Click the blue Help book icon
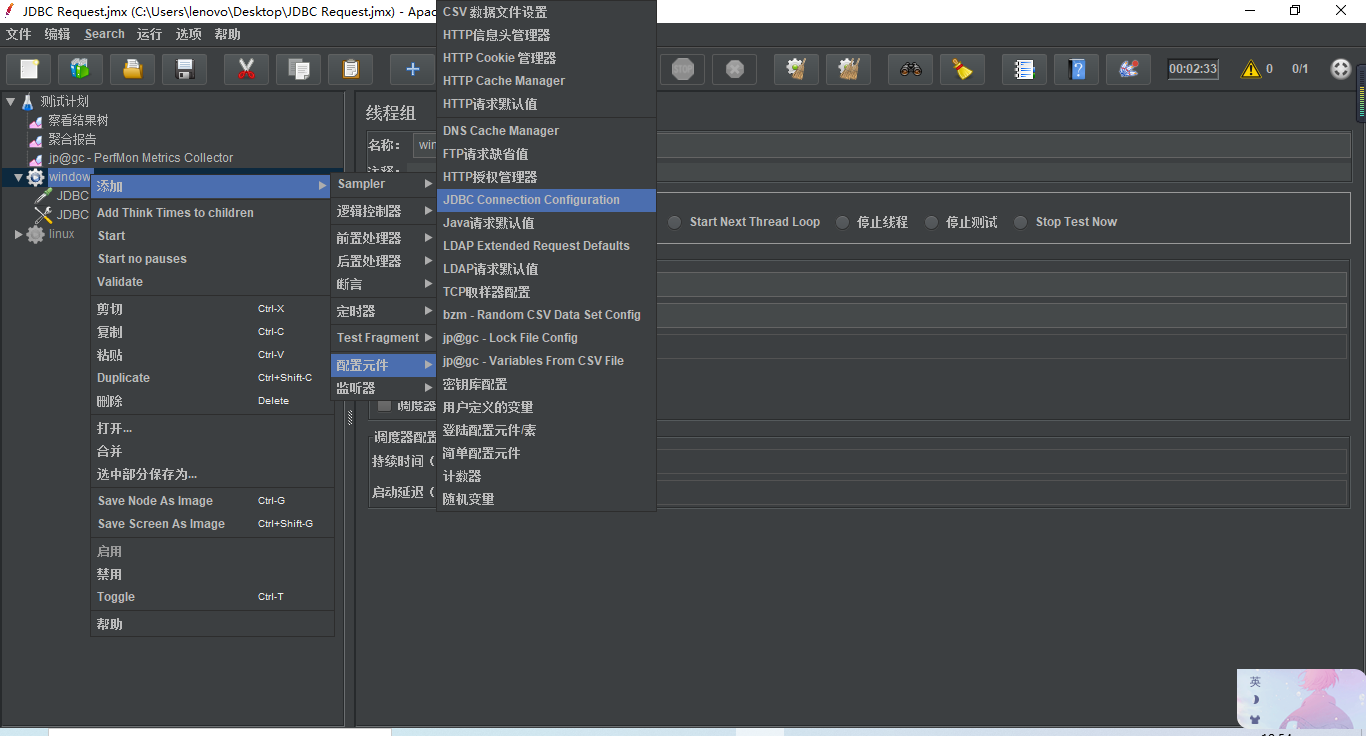 click(x=1076, y=69)
